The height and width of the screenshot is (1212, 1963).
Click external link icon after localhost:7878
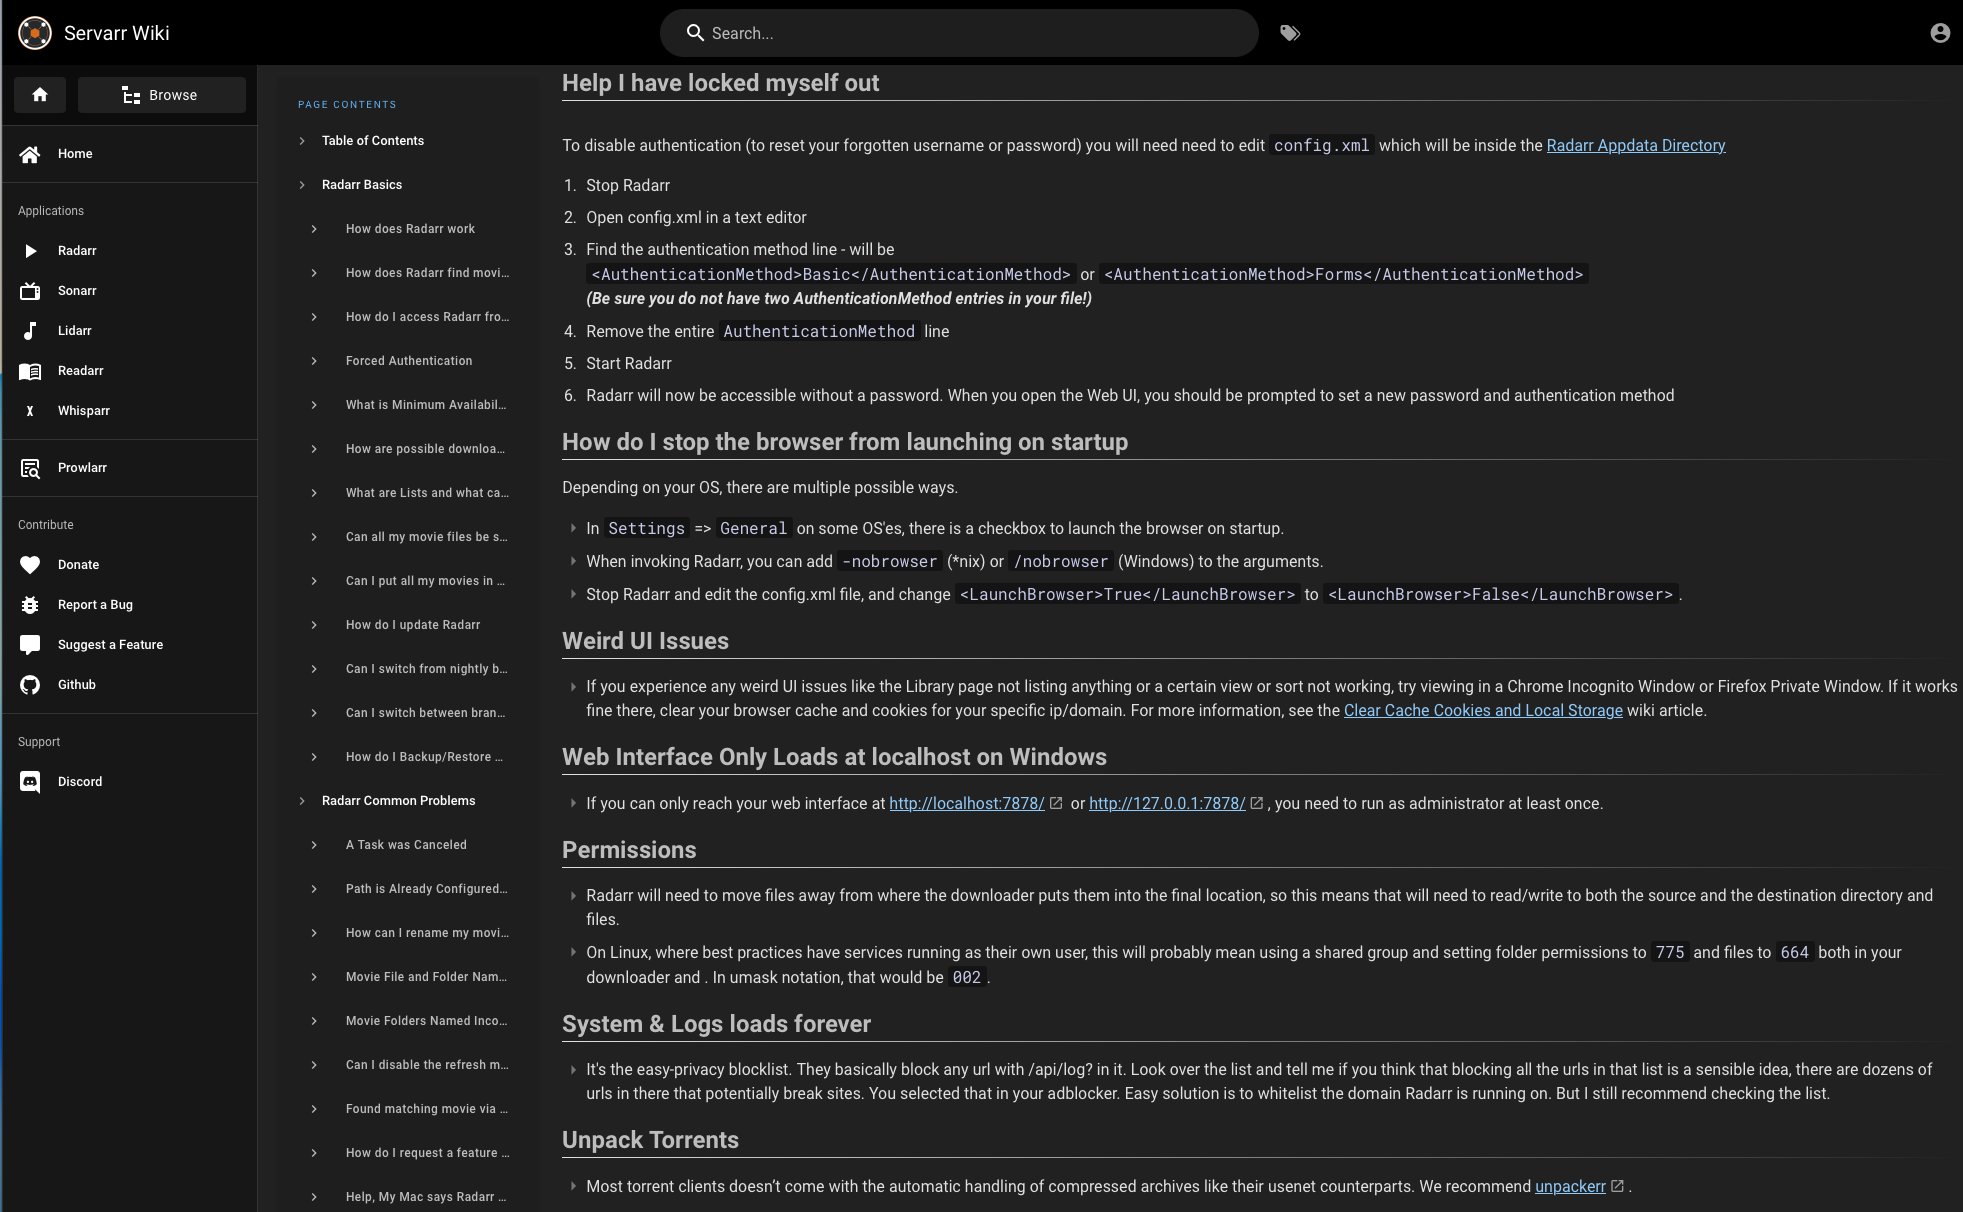[x=1055, y=803]
